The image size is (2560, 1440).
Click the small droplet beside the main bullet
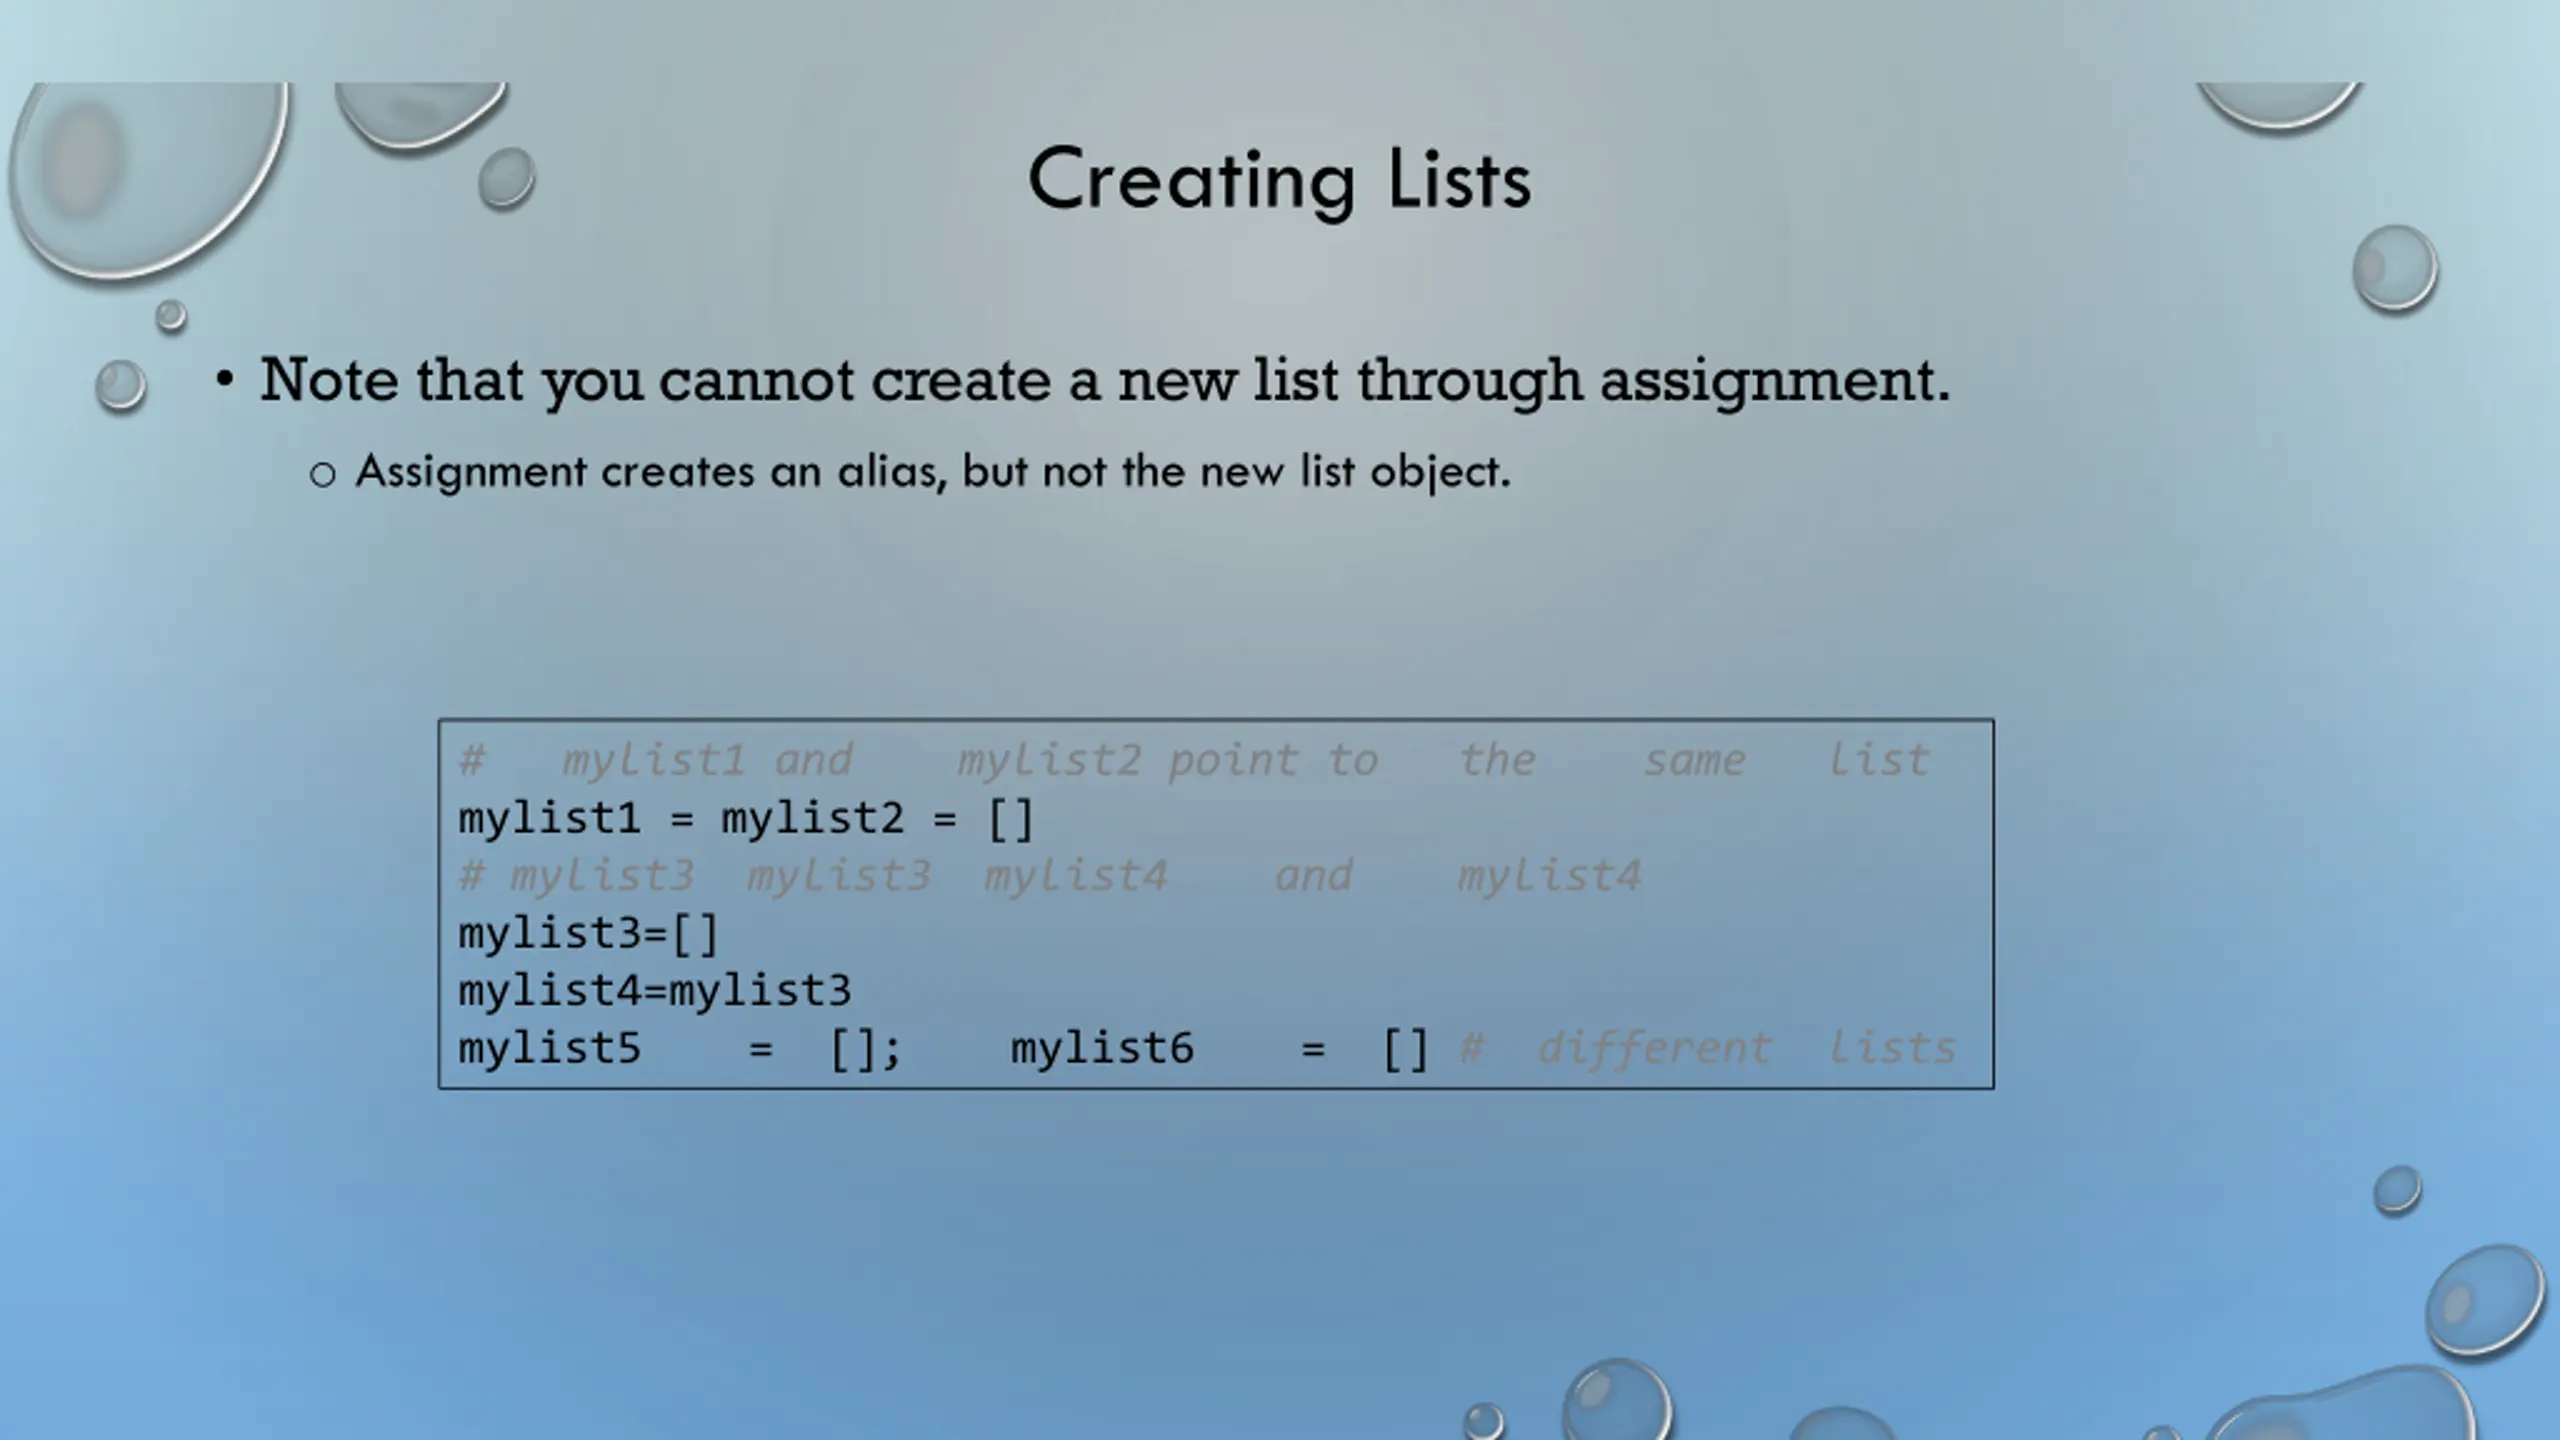point(121,385)
